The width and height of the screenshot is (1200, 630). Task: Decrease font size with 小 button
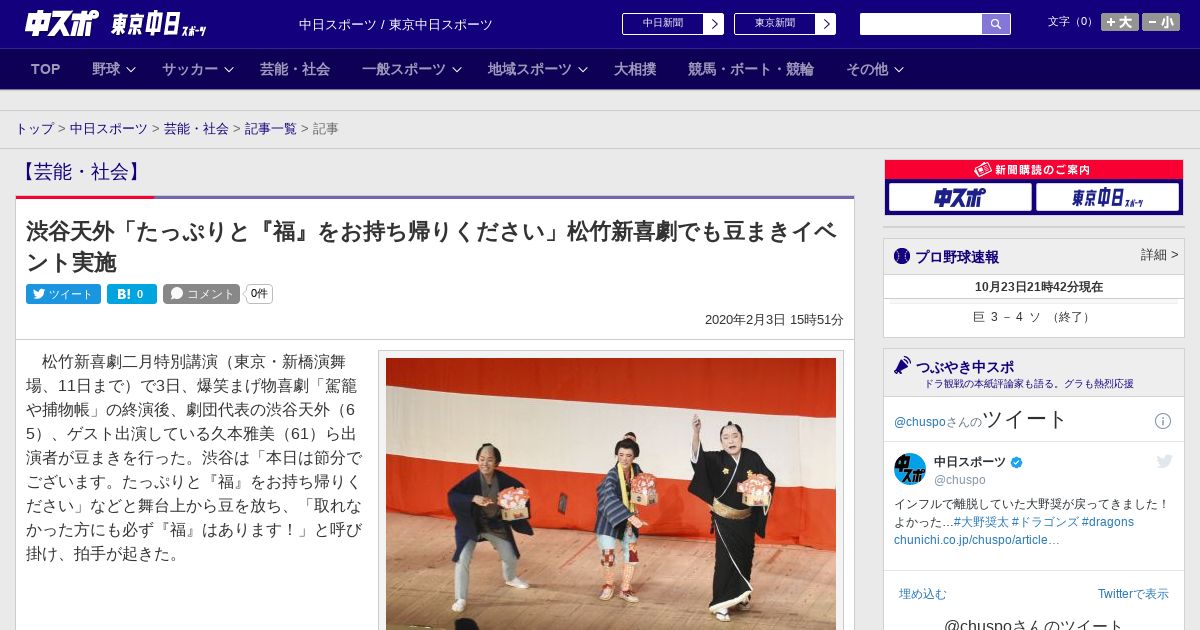click(x=1161, y=22)
